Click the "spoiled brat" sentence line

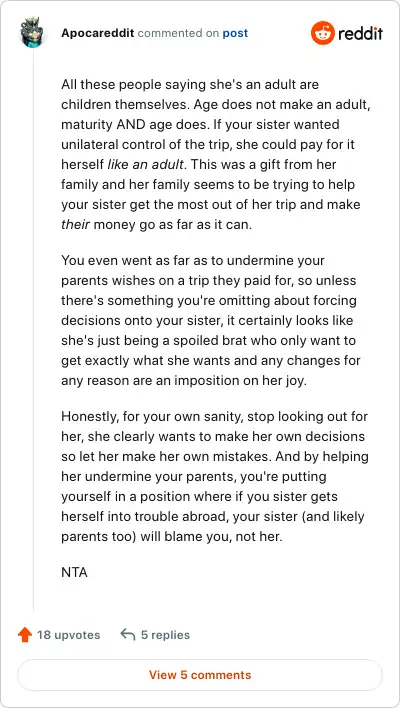pyautogui.click(x=209, y=340)
